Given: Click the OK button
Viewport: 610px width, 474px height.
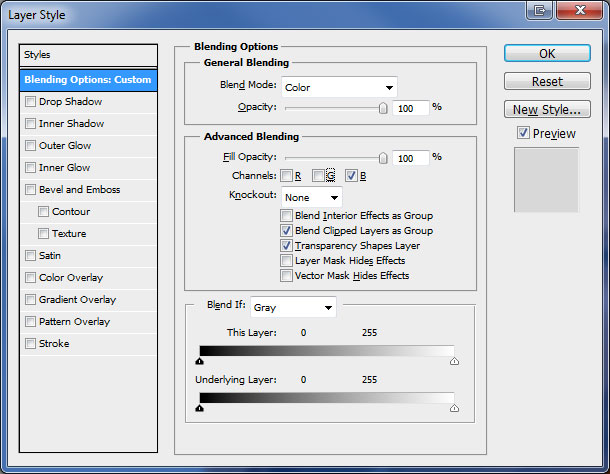Looking at the screenshot, I should [x=546, y=54].
